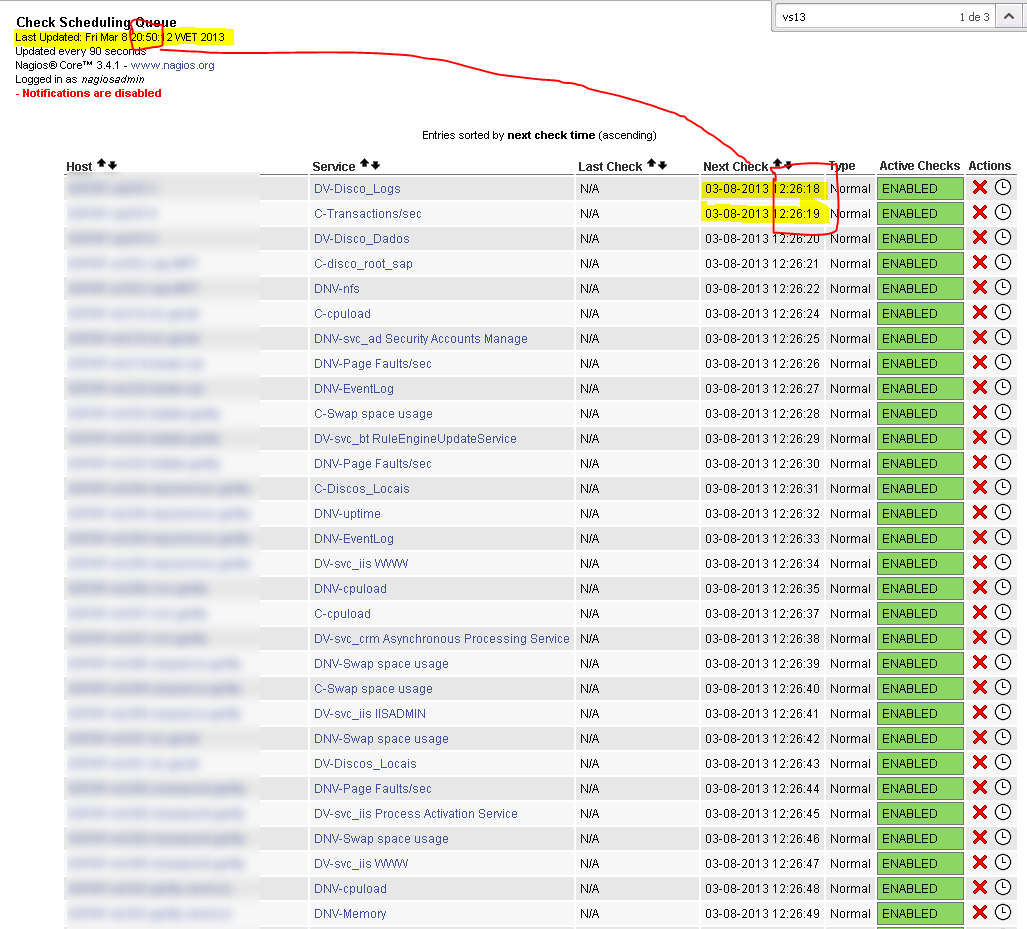Image resolution: width=1027 pixels, height=929 pixels.
Task: Open the www.nagios.org link
Action: (172, 65)
